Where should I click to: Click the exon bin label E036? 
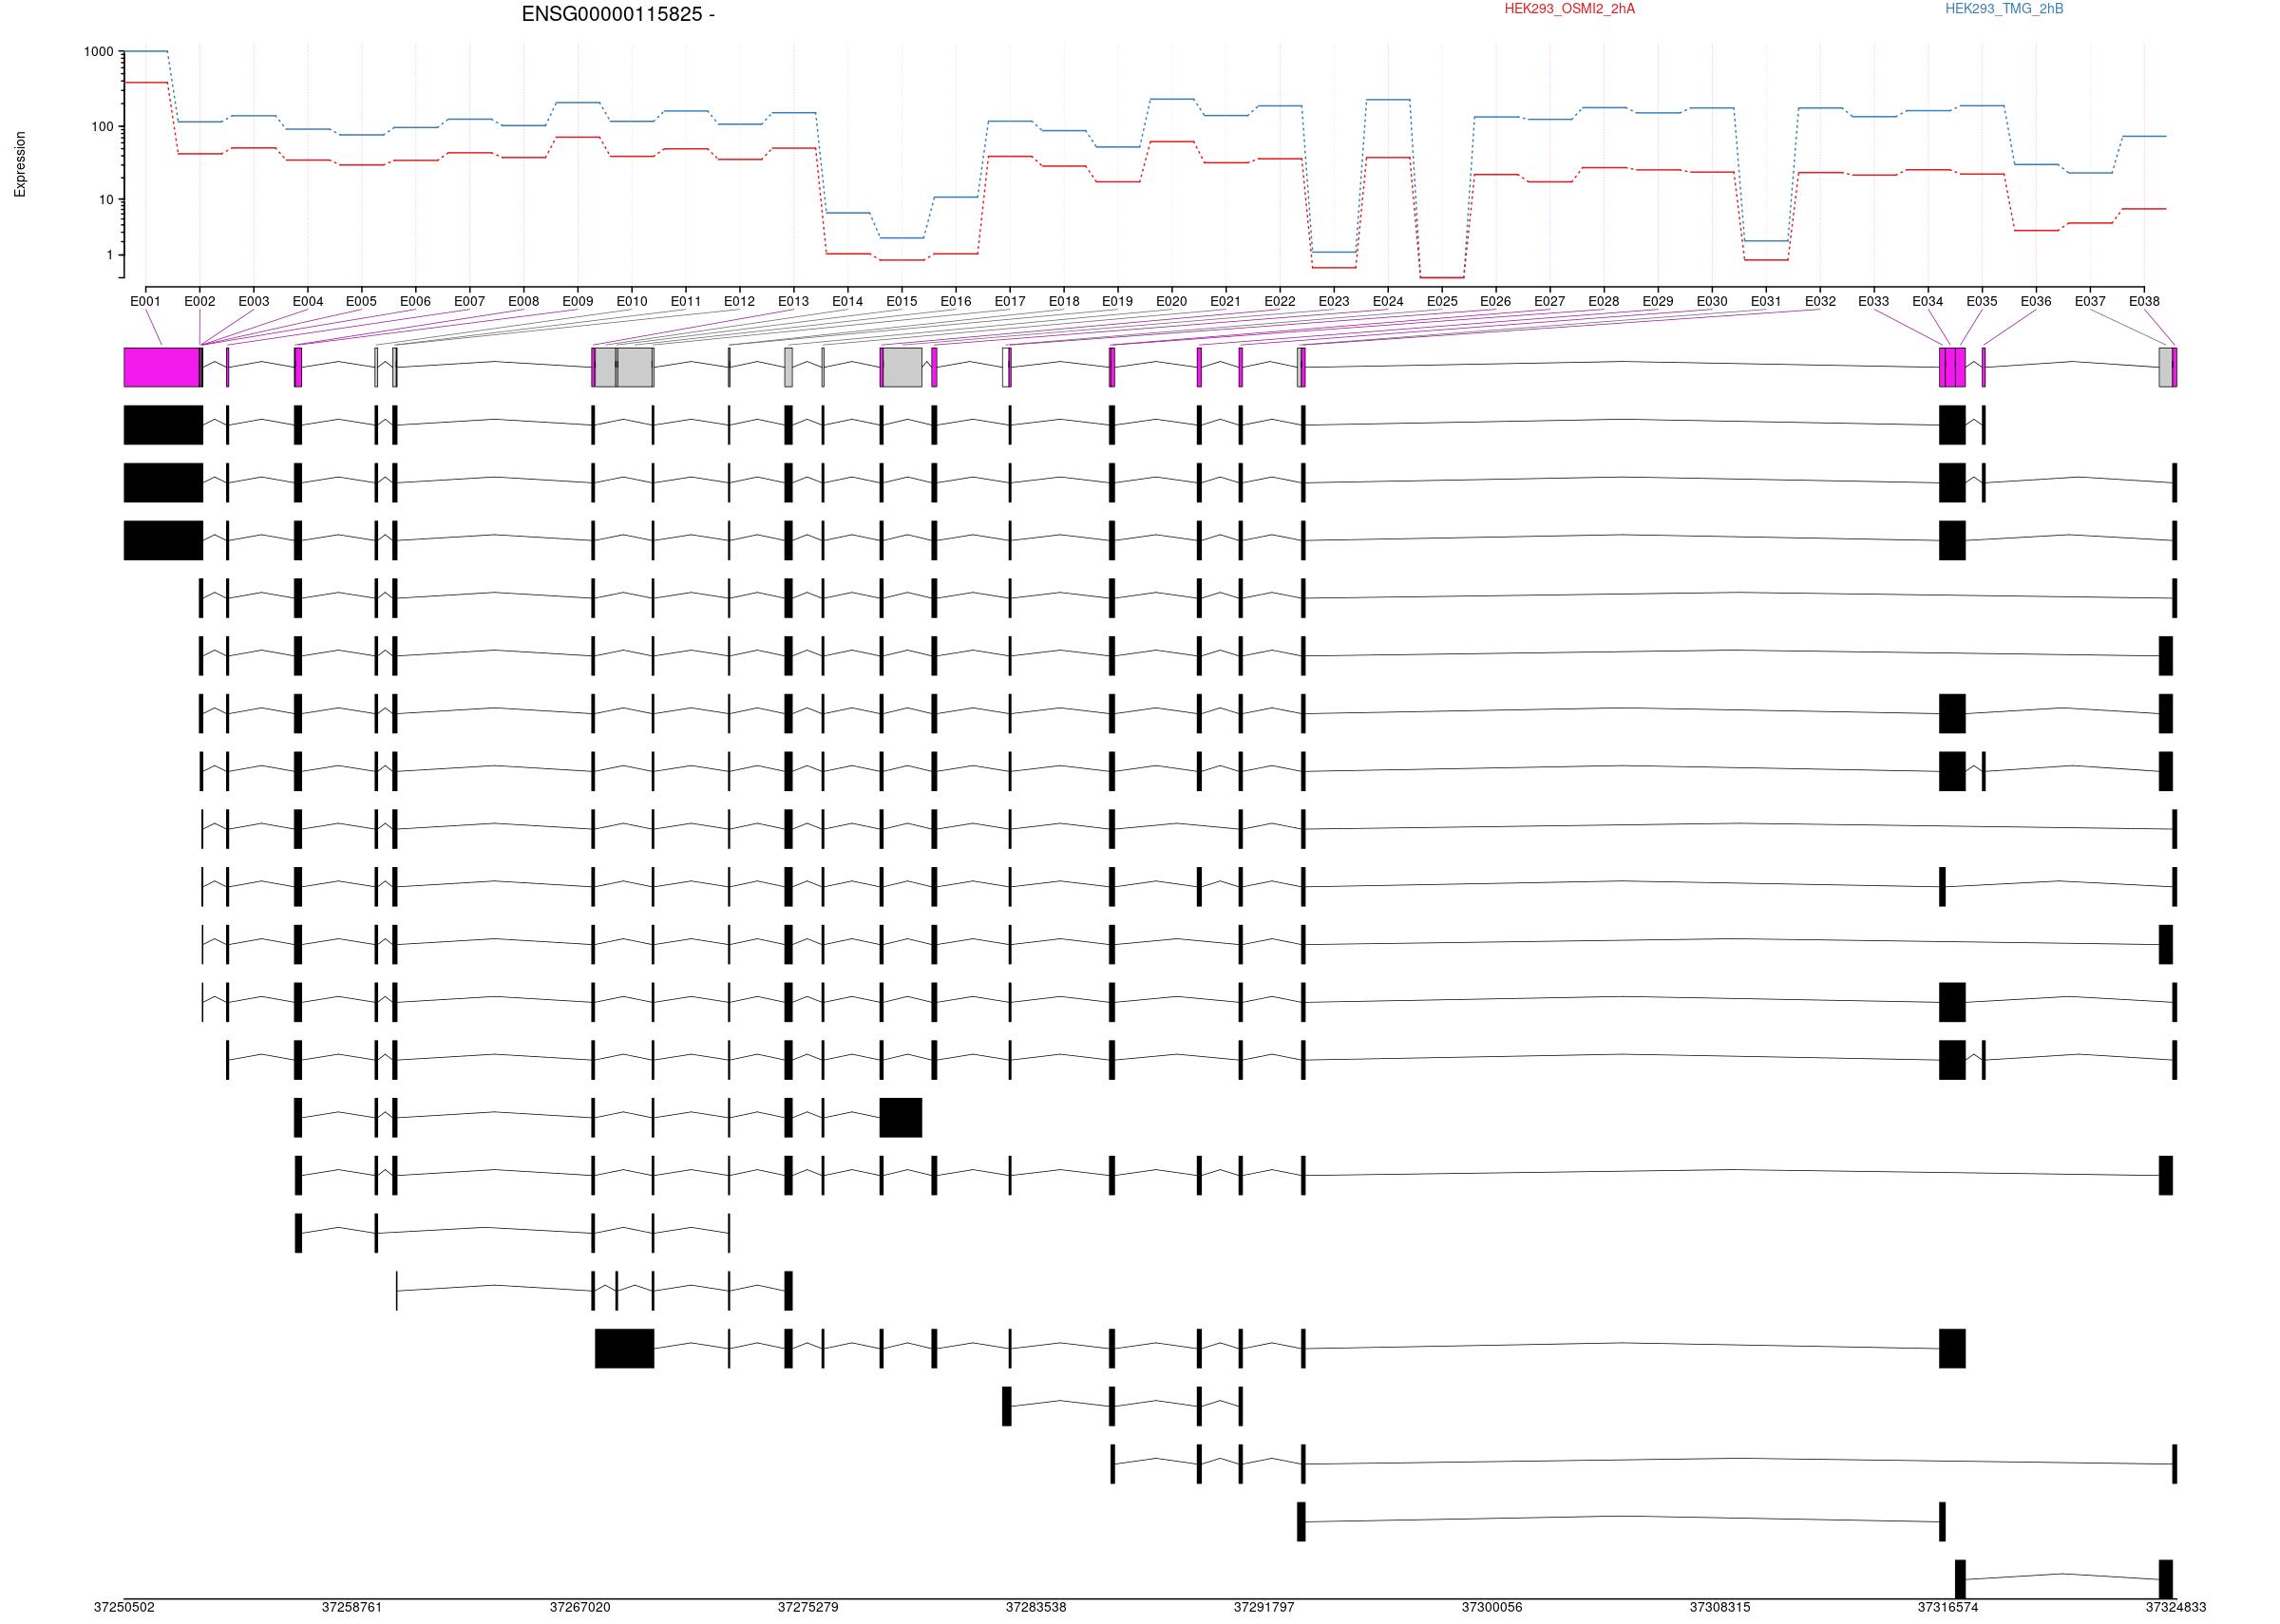[x=2036, y=301]
